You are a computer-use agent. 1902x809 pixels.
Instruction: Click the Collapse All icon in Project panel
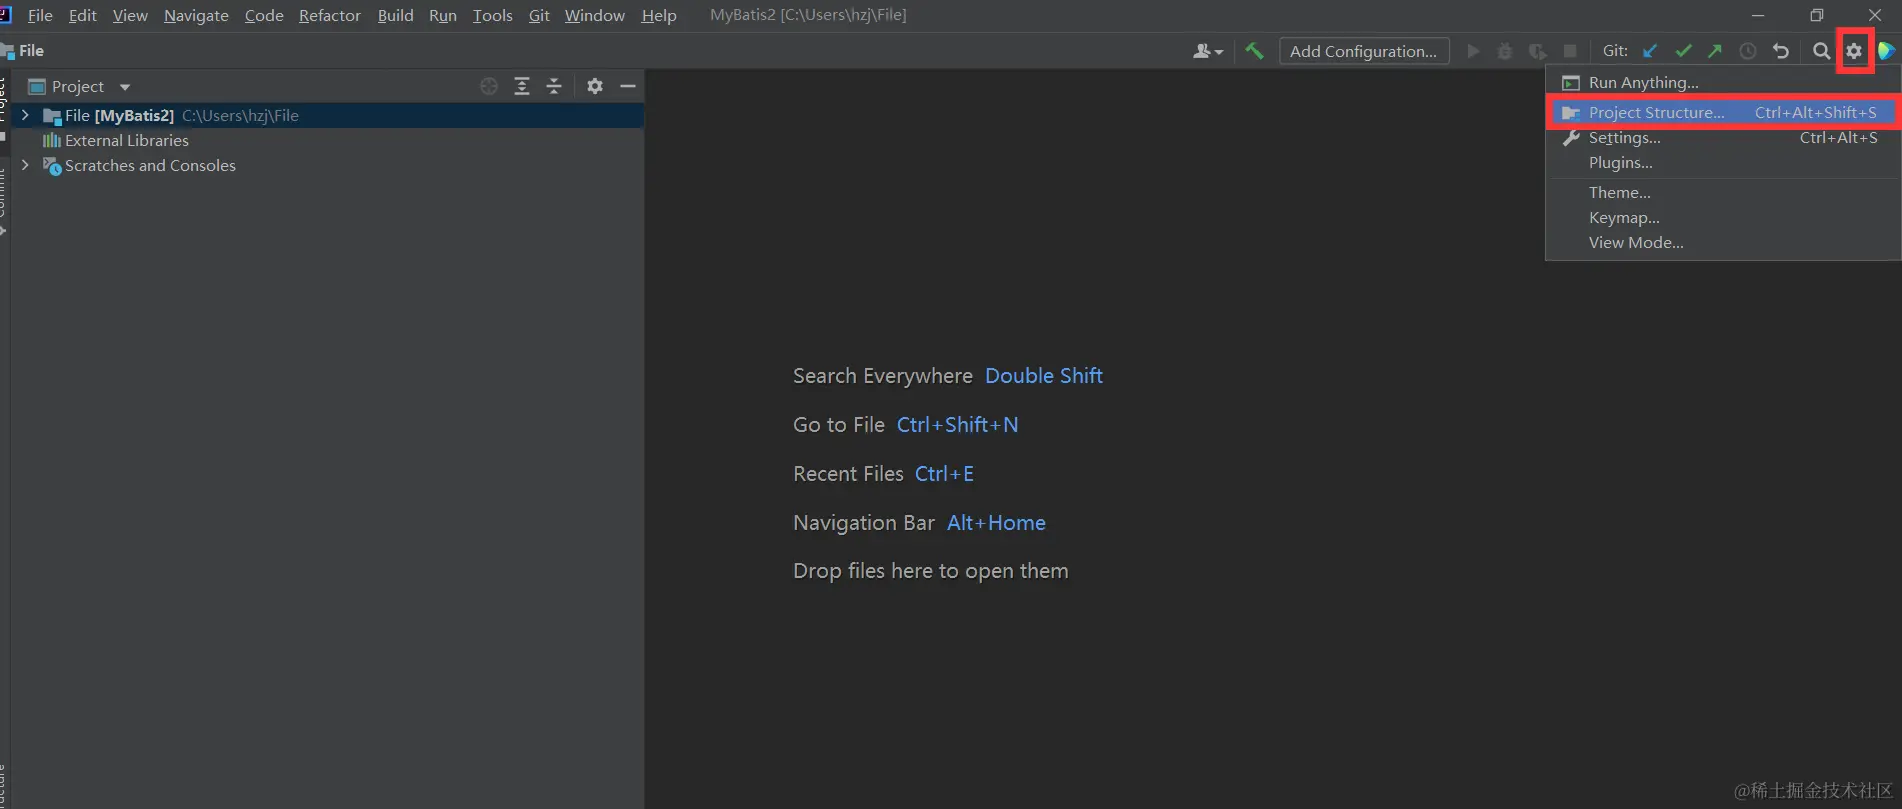click(x=554, y=86)
